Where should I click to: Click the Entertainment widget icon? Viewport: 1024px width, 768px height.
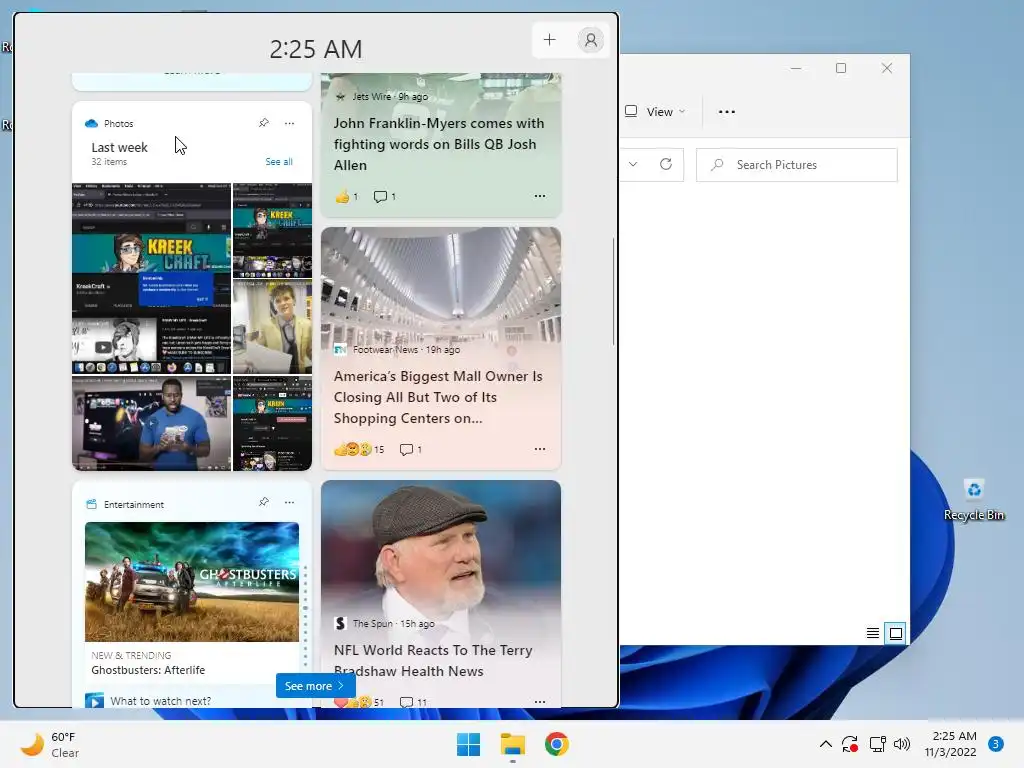(x=91, y=504)
